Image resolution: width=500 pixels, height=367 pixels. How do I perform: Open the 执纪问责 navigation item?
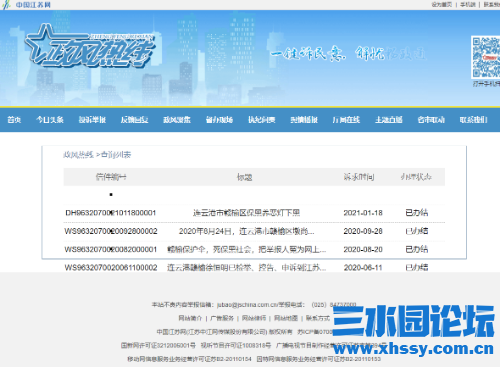click(262, 120)
